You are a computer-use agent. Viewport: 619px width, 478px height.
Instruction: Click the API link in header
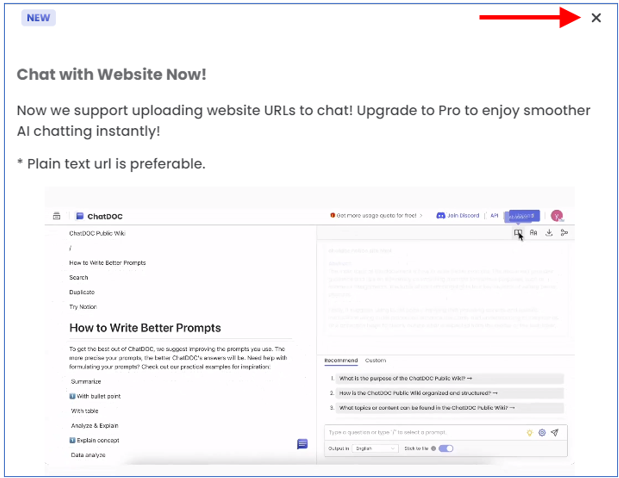coord(494,215)
